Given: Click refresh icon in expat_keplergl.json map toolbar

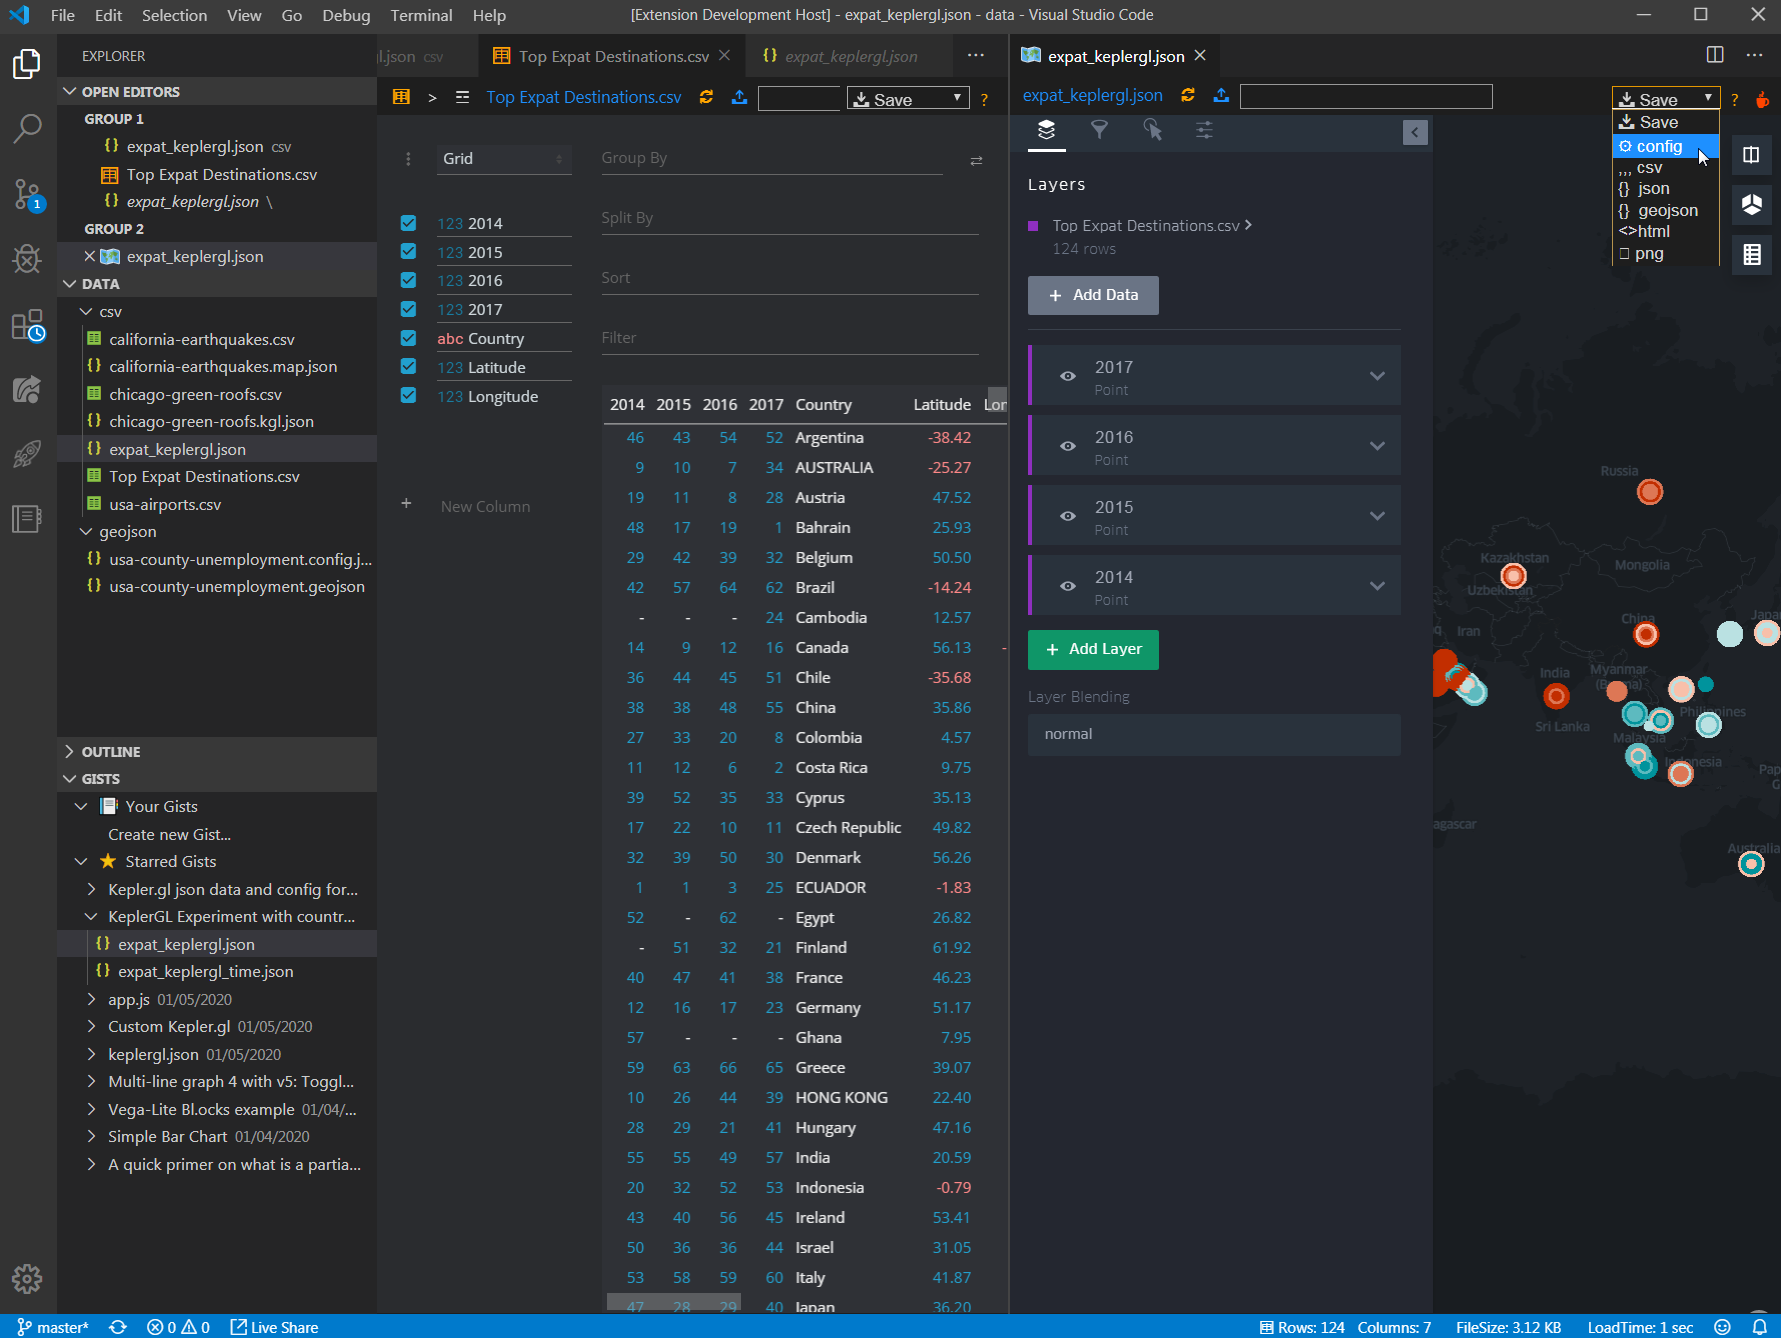Looking at the screenshot, I should click(x=1188, y=95).
